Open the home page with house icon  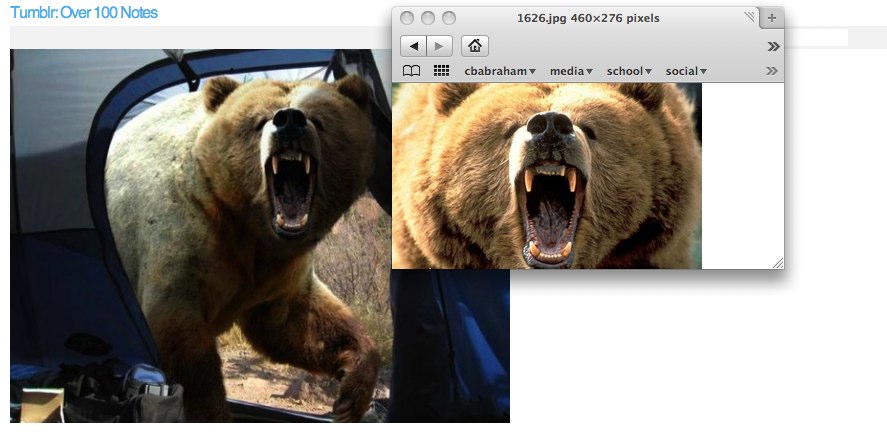pyautogui.click(x=475, y=46)
